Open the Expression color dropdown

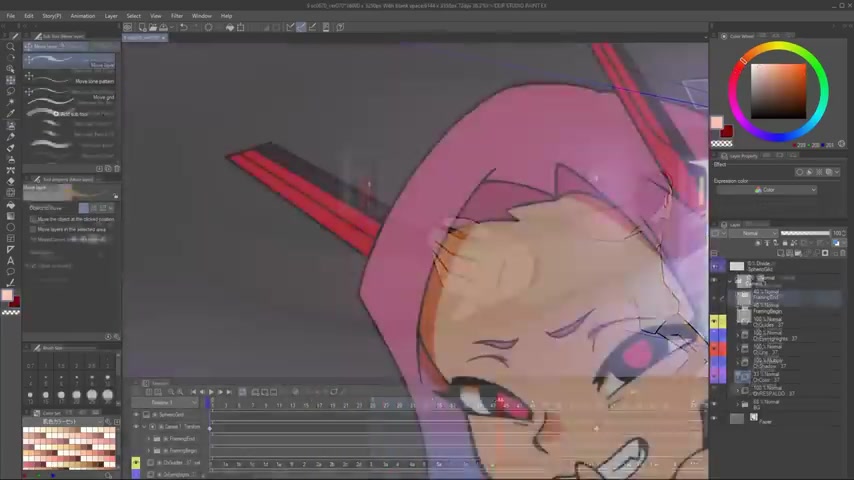766,190
